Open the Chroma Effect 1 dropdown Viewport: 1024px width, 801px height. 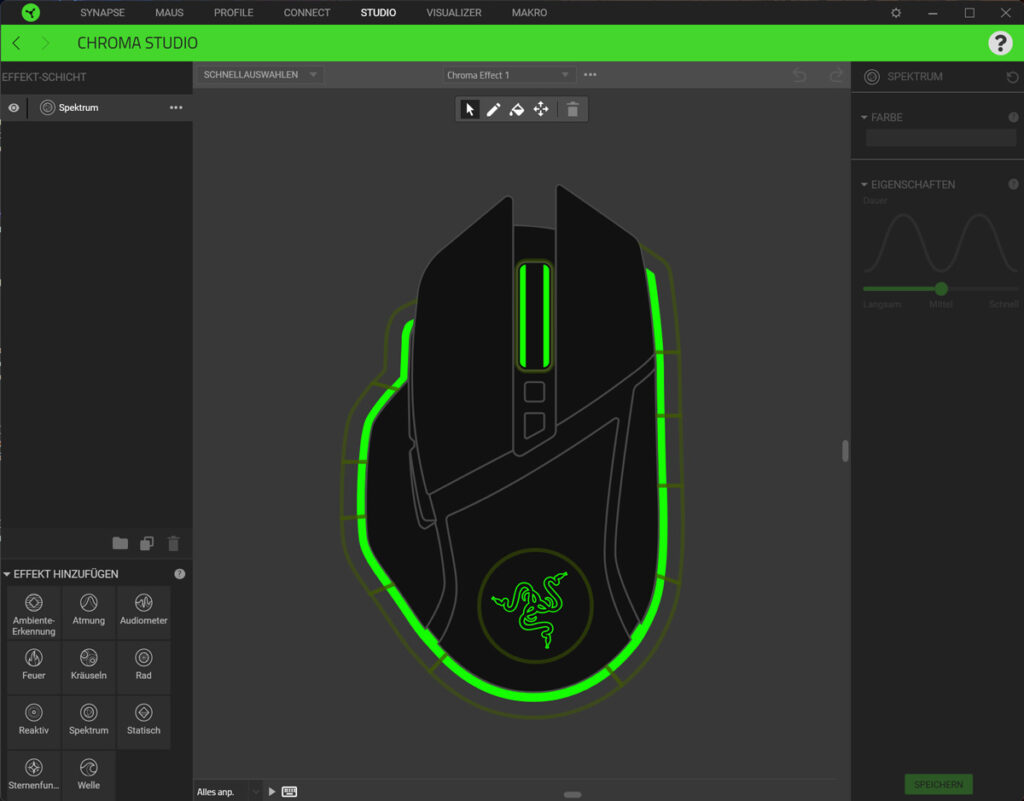tap(506, 74)
